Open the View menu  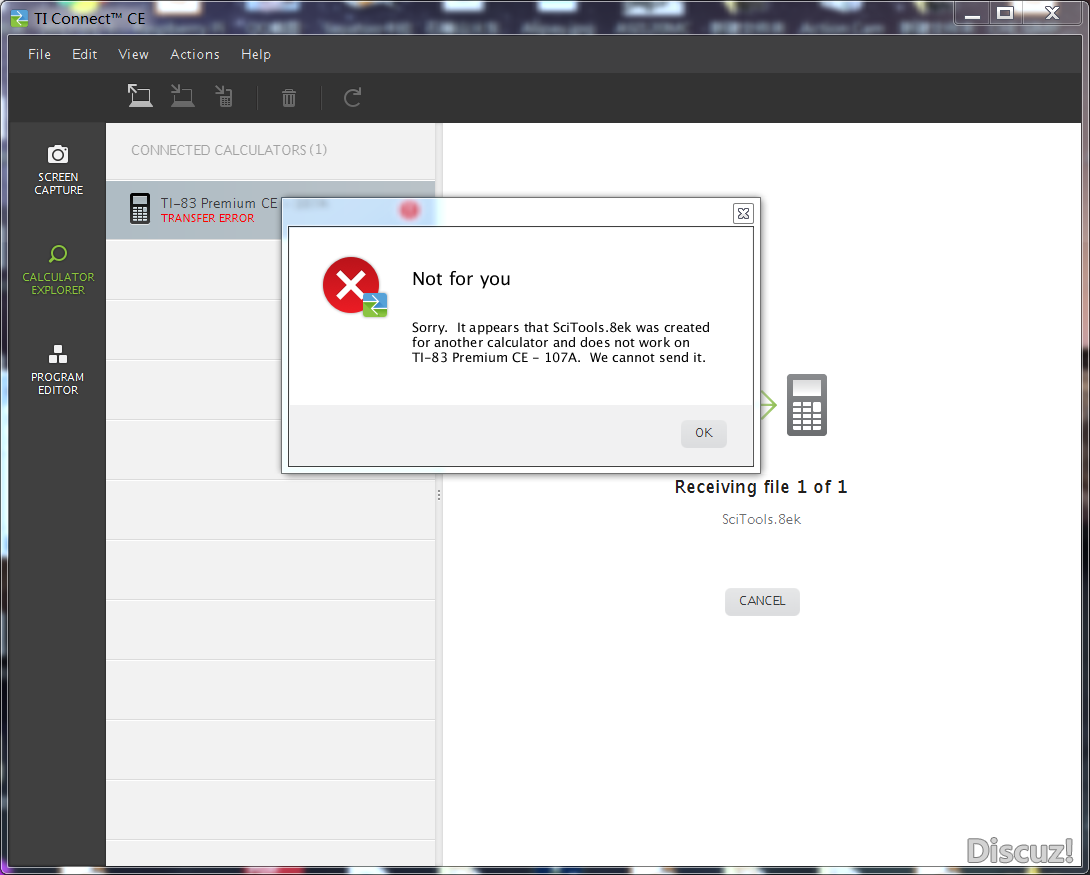point(133,54)
